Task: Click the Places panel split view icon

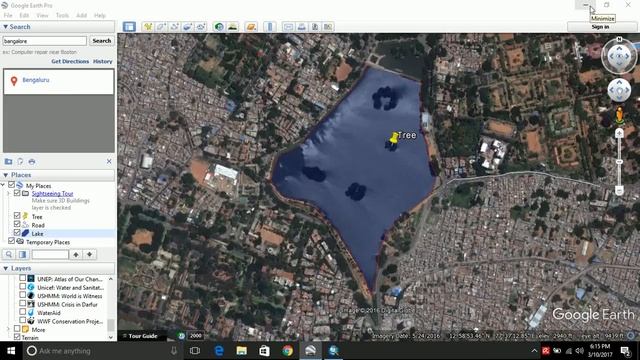Action: tap(23, 254)
